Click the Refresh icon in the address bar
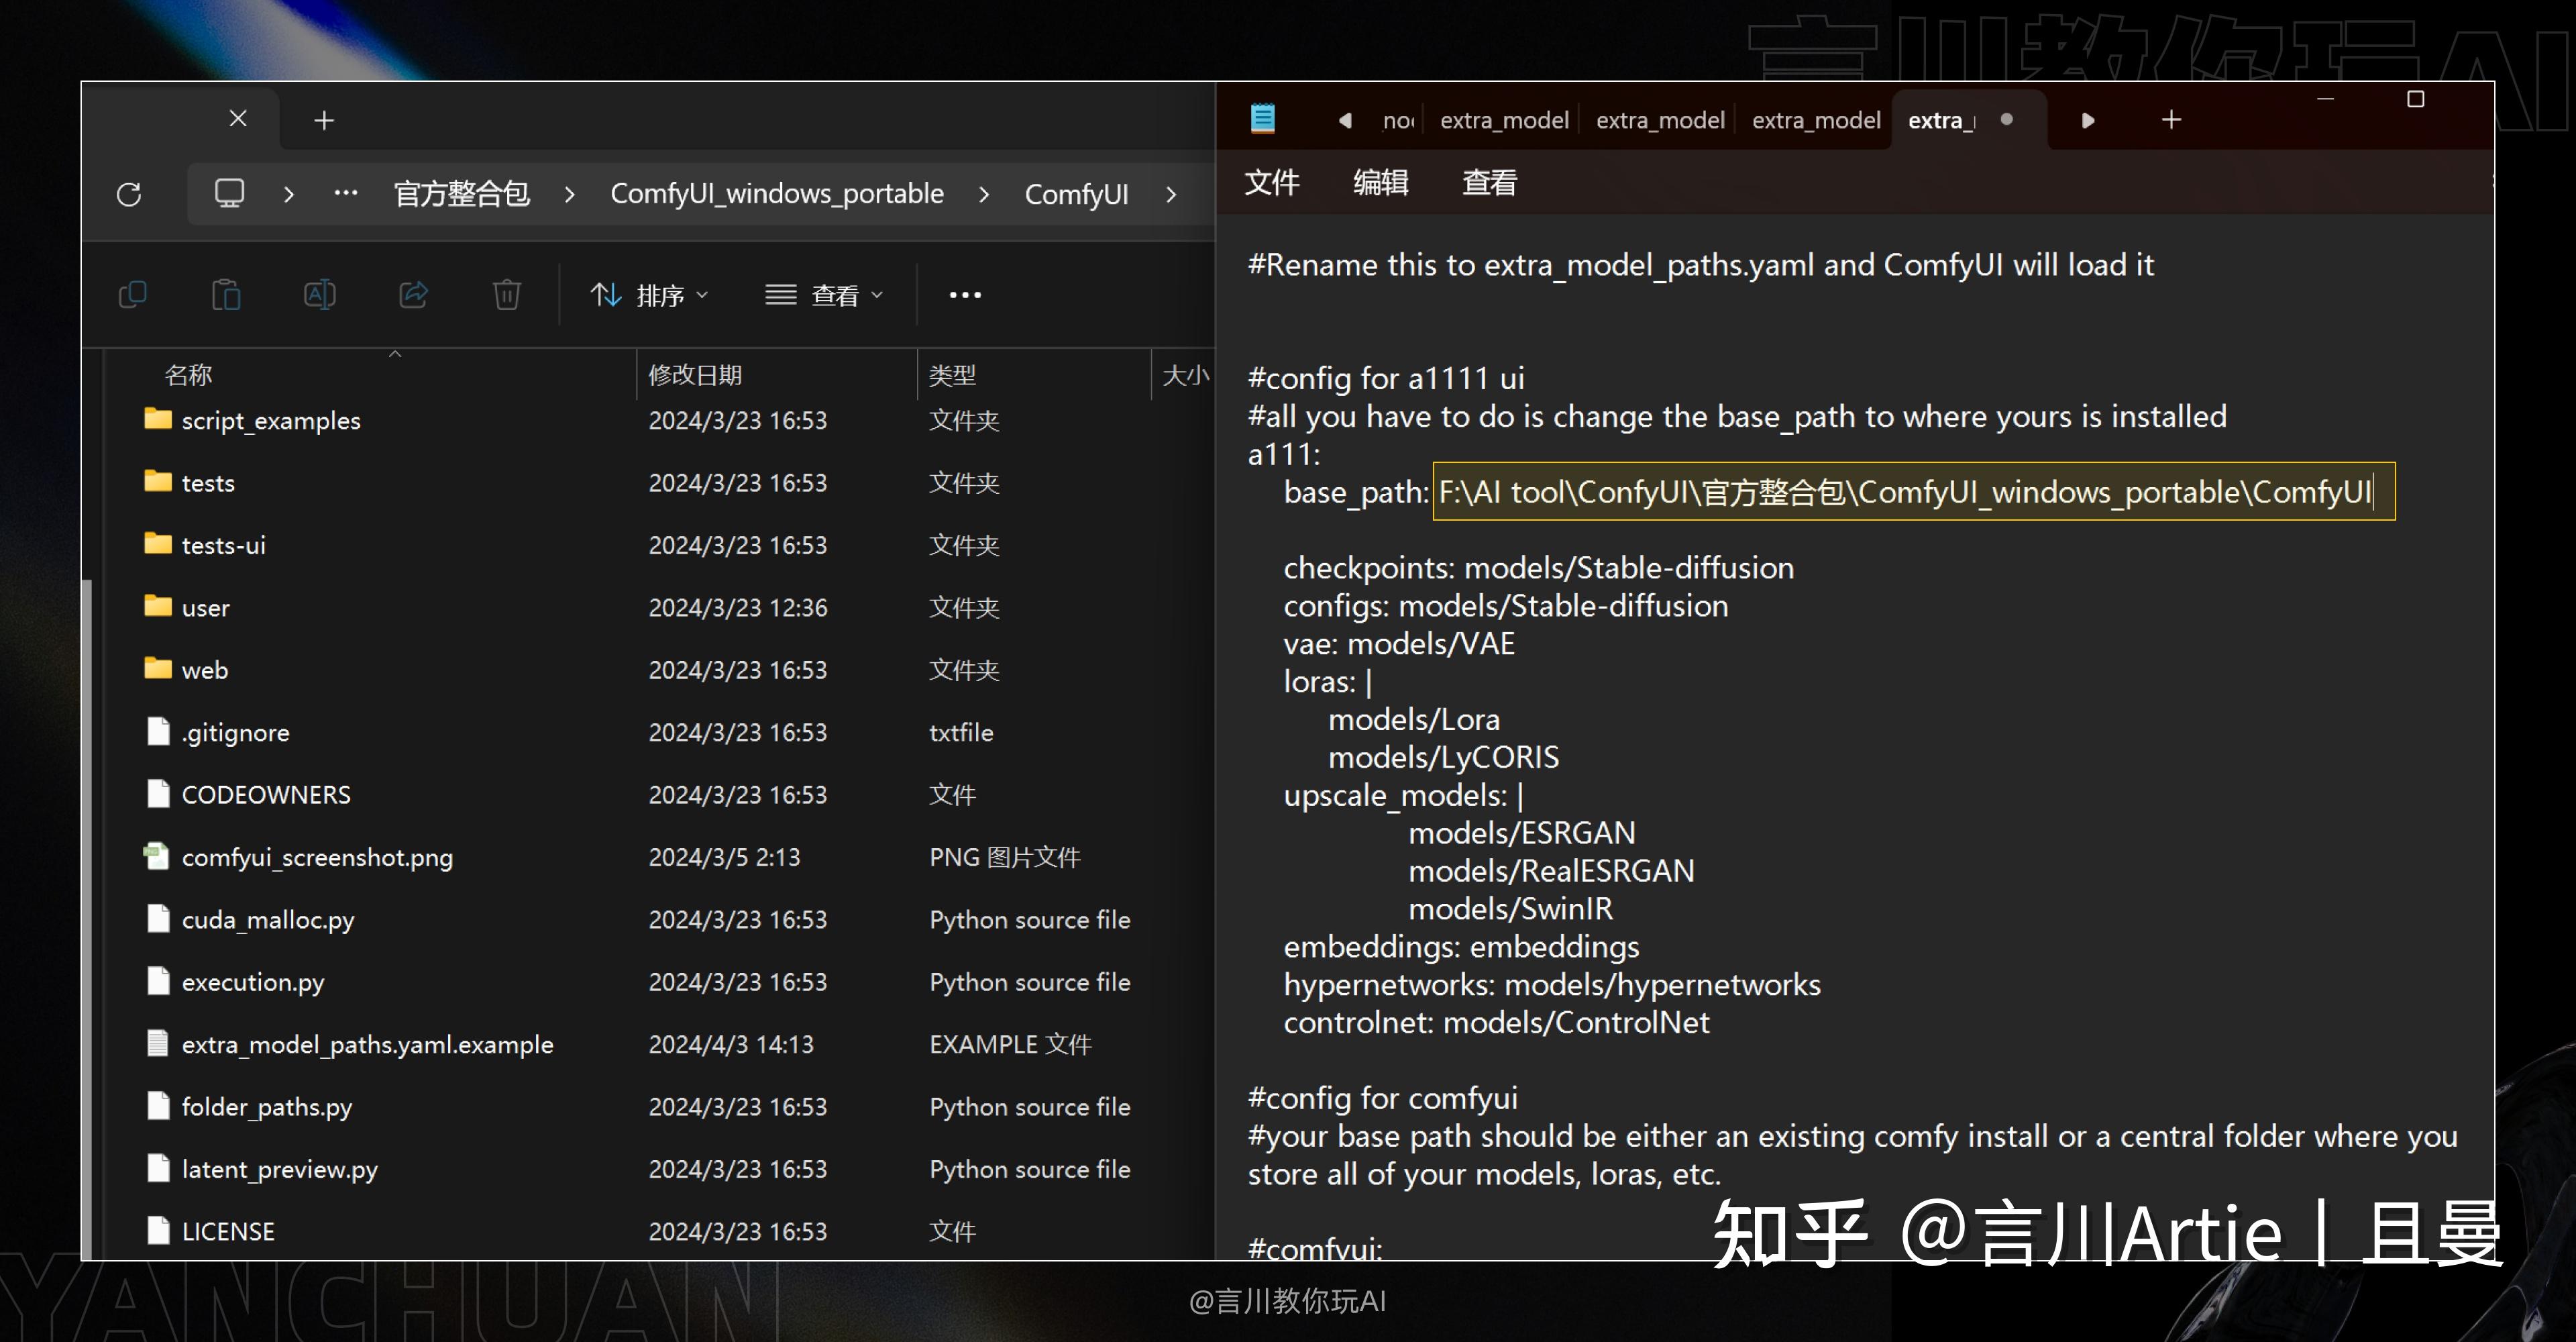The height and width of the screenshot is (1342, 2576). point(129,194)
